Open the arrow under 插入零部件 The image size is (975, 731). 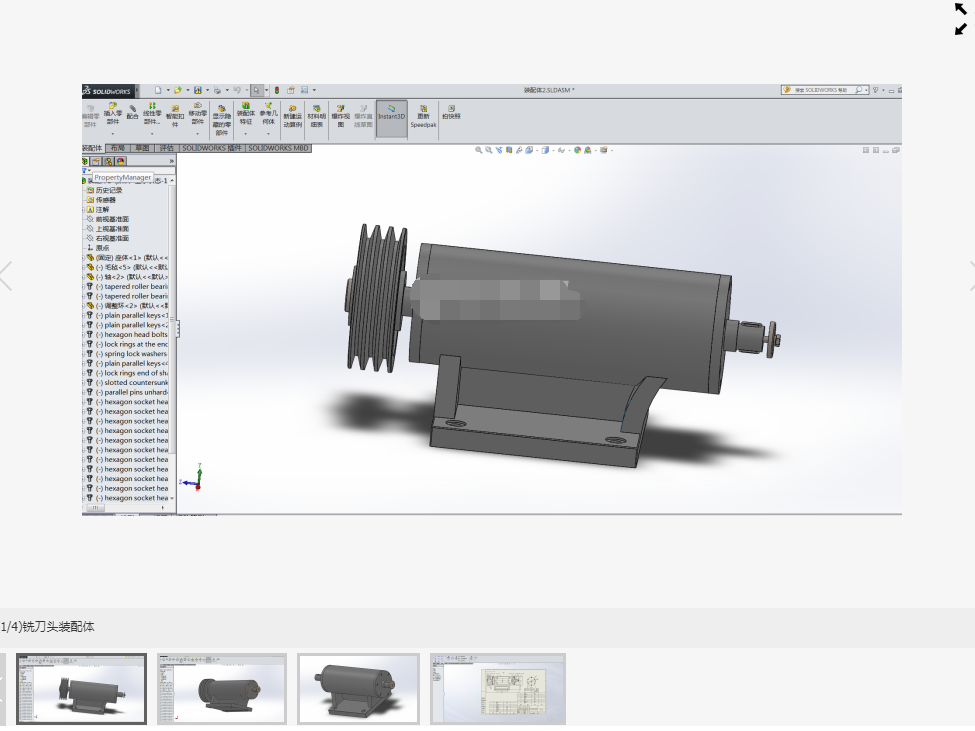coord(113,134)
